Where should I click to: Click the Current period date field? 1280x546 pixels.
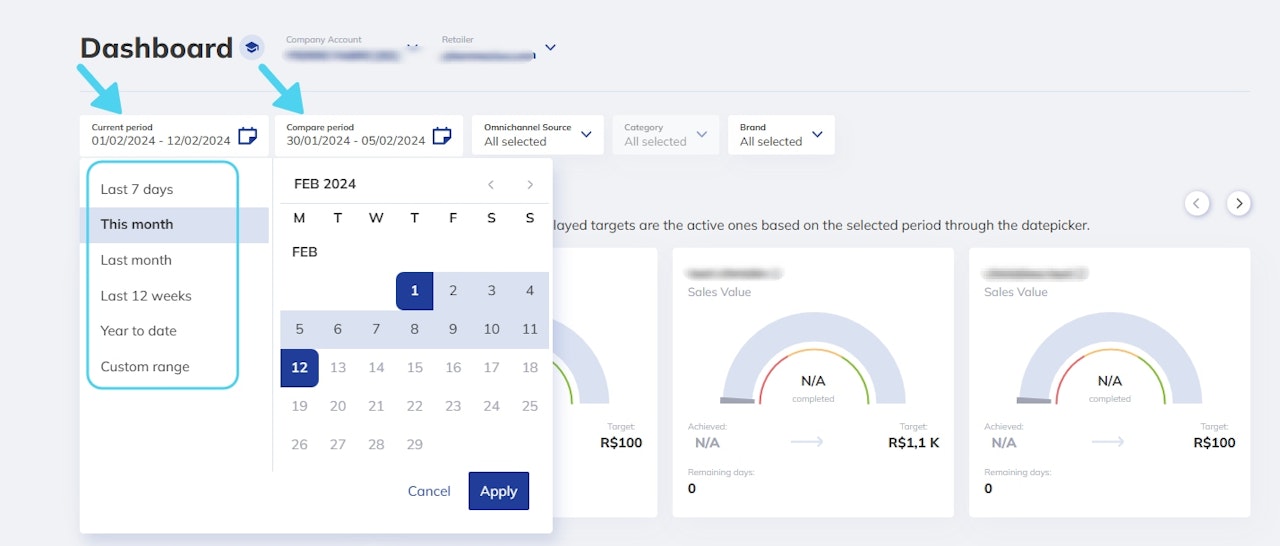click(x=161, y=135)
